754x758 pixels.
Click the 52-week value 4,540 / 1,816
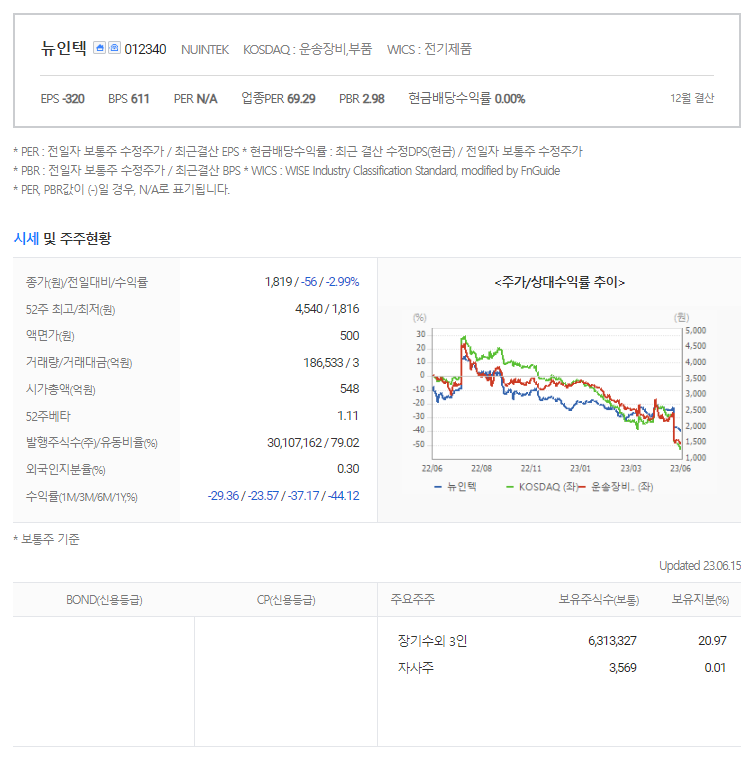click(327, 309)
